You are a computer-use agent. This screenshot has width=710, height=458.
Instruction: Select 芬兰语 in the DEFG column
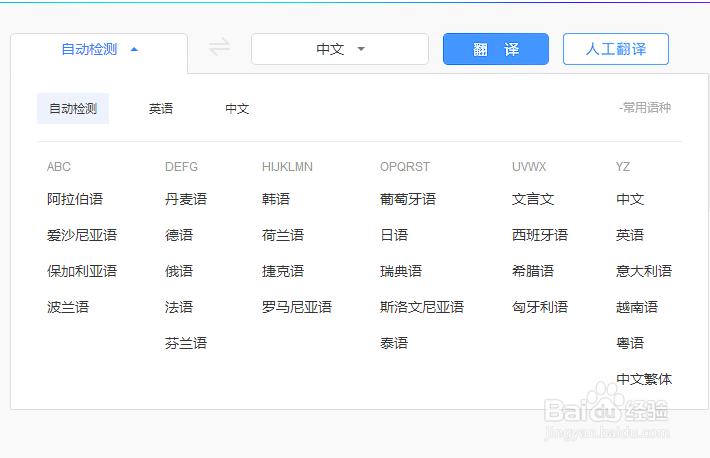tap(186, 343)
